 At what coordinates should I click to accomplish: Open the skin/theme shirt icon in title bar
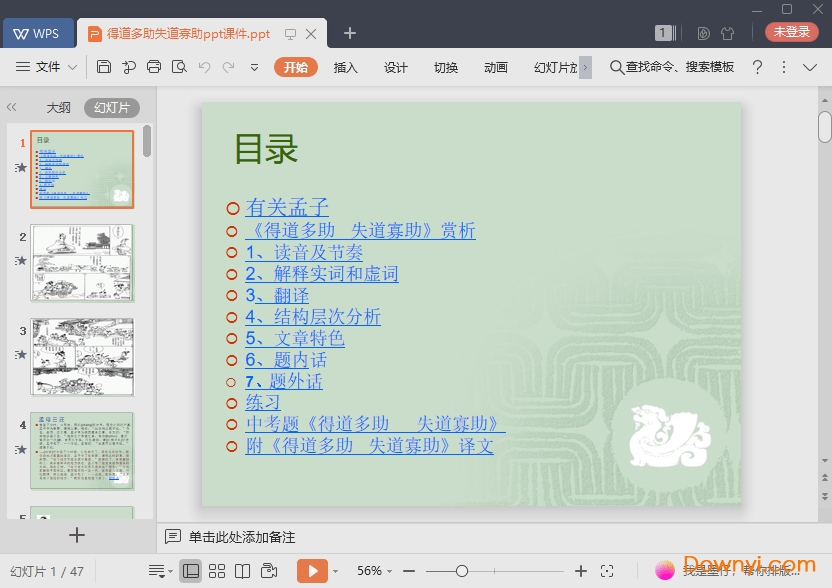pyautogui.click(x=728, y=33)
